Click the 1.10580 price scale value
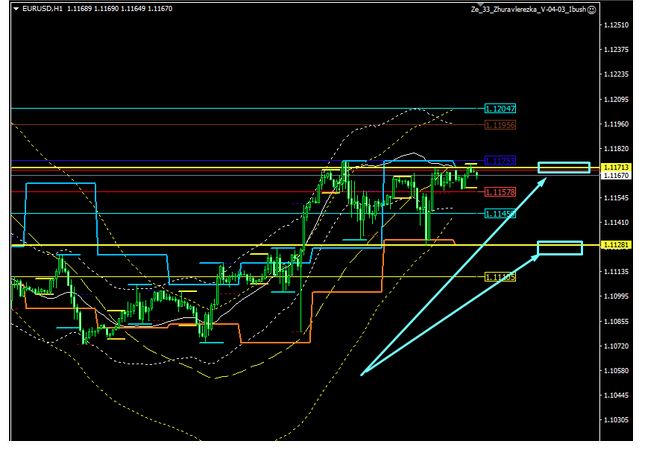Screen dimensions: 645x457 tap(616, 371)
